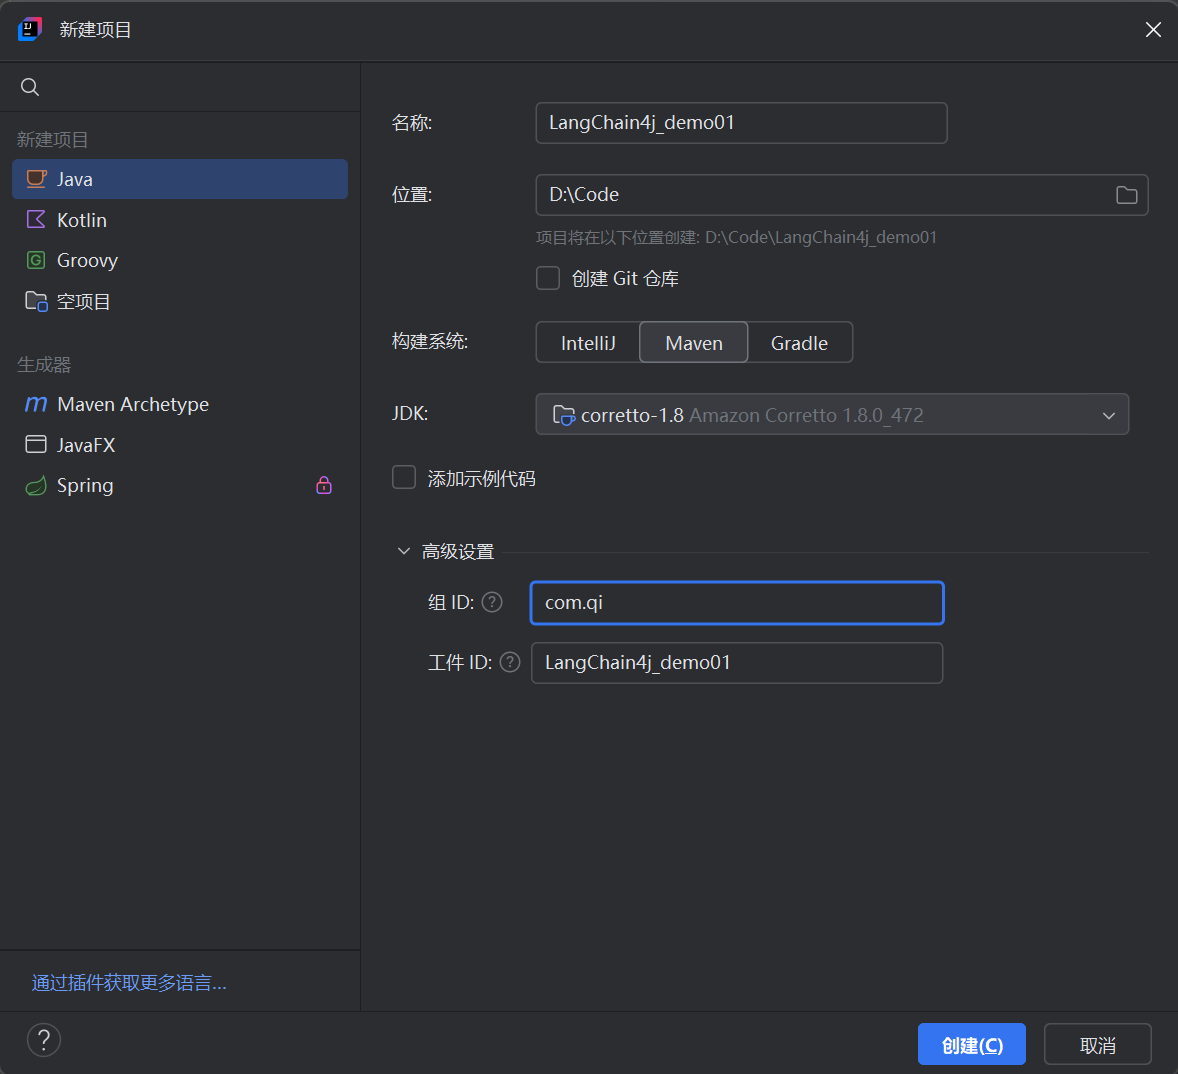Choose Maven as build system
This screenshot has width=1178, height=1074.
(x=693, y=342)
